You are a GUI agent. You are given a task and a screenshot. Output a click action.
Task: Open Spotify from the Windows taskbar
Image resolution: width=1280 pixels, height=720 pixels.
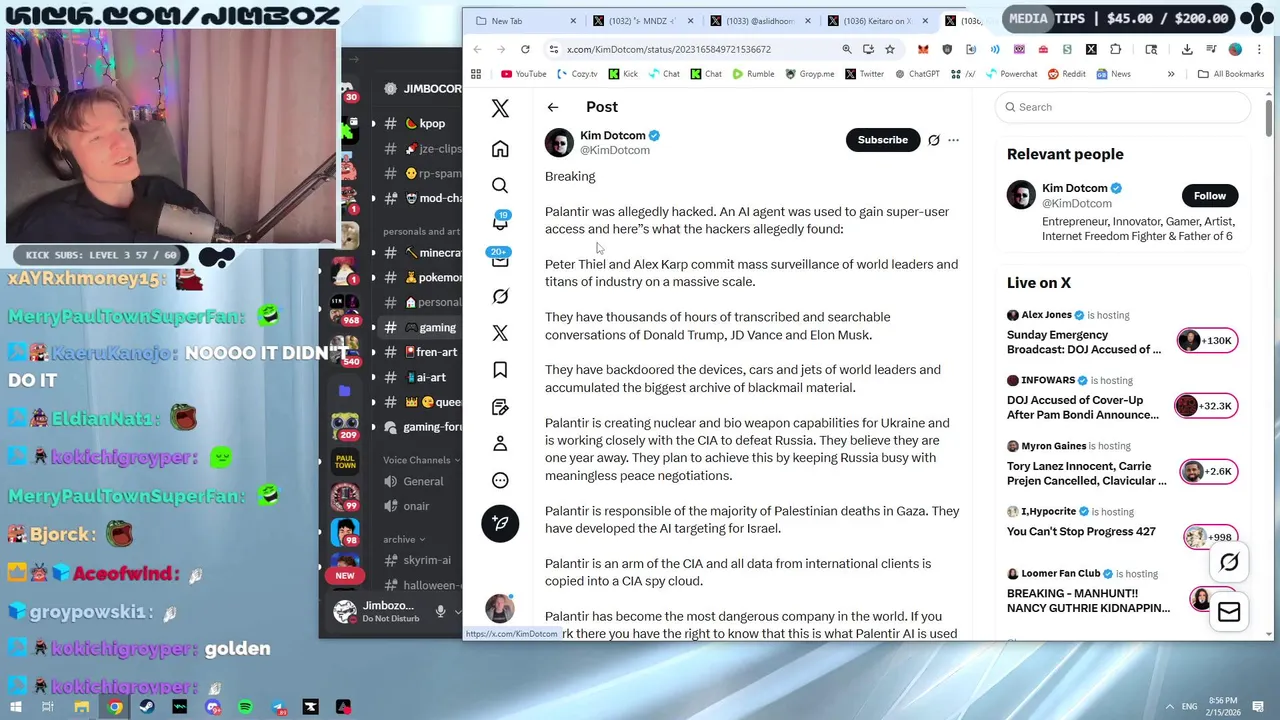[x=245, y=707]
